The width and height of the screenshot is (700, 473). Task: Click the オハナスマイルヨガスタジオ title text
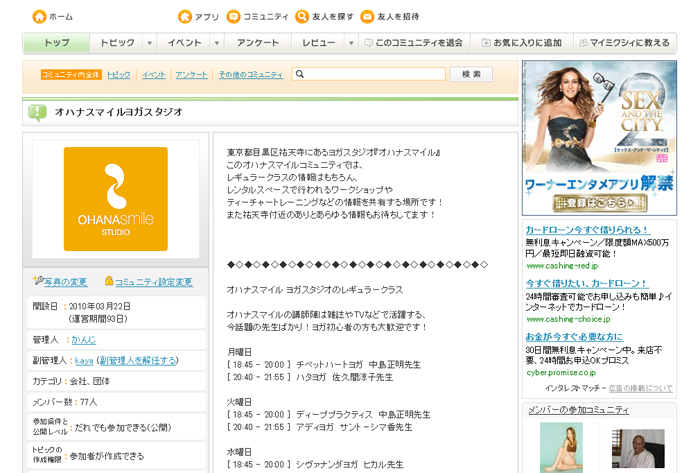[x=119, y=112]
